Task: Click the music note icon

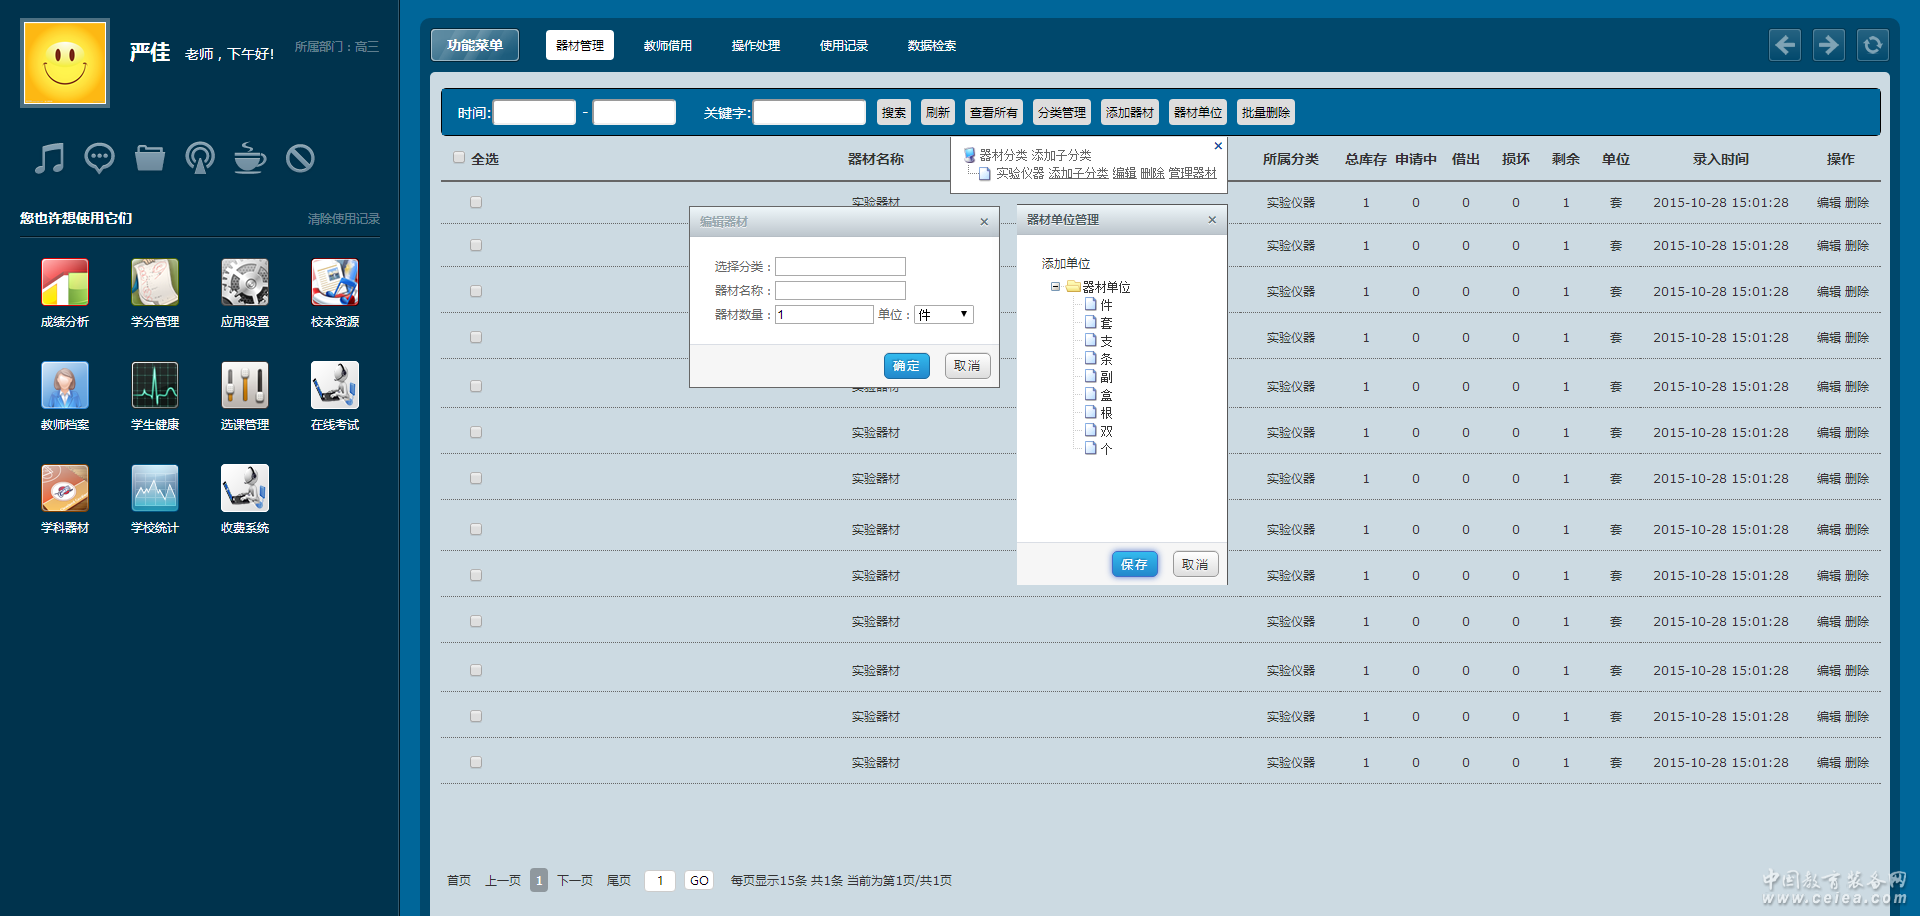Action: tap(49, 158)
